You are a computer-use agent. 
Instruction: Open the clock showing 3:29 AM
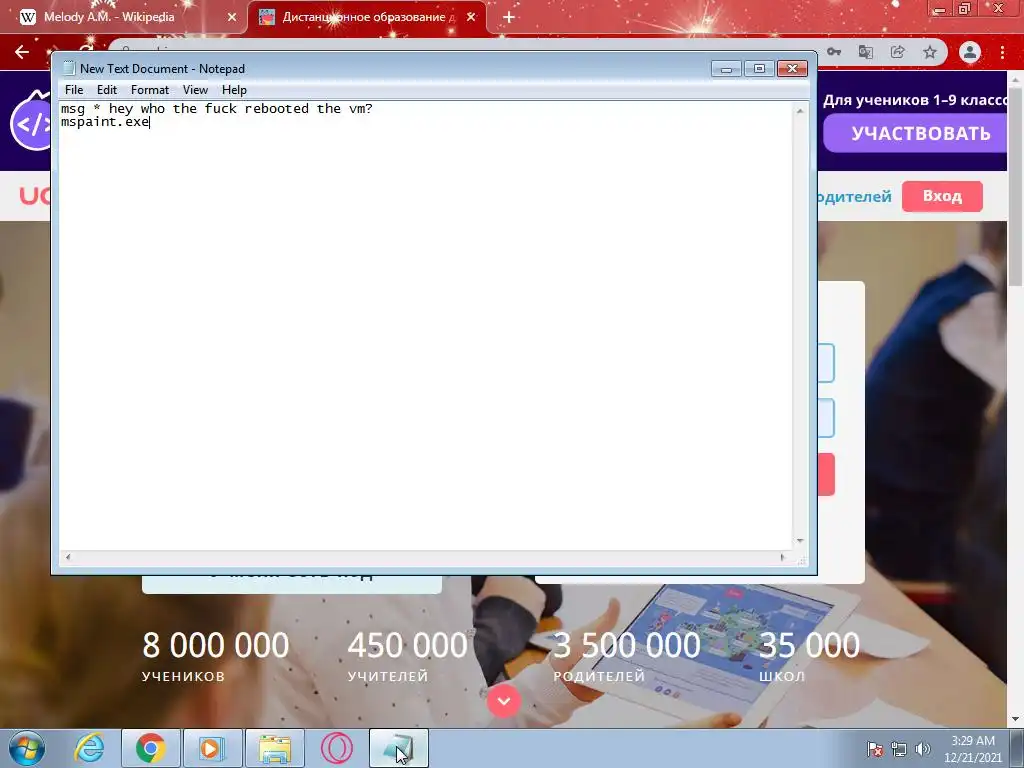pos(972,749)
